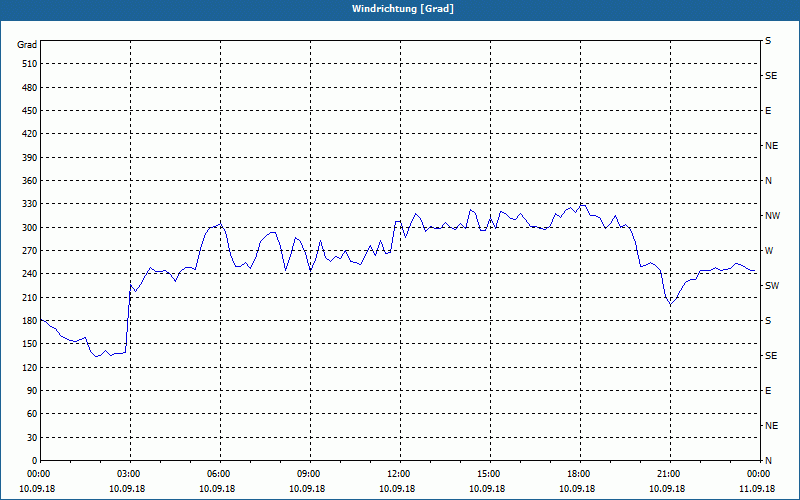The height and width of the screenshot is (500, 800).
Task: Select the 60 y-axis label
Action: point(32,414)
